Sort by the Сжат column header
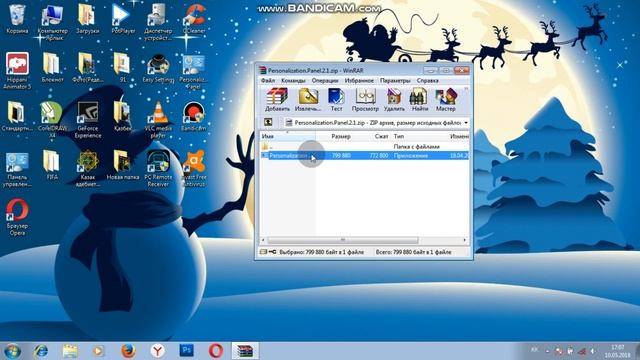Image resolution: width=640 pixels, height=360 pixels. (381, 136)
